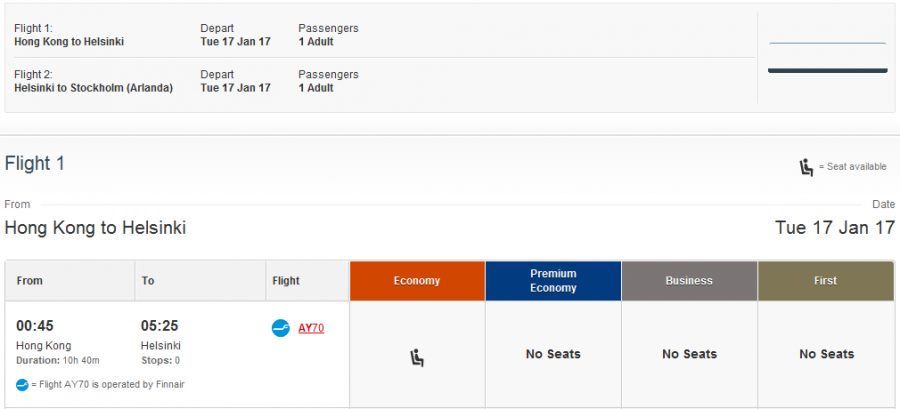Click the Finnair logo beside the AY70 link

(x=281, y=328)
